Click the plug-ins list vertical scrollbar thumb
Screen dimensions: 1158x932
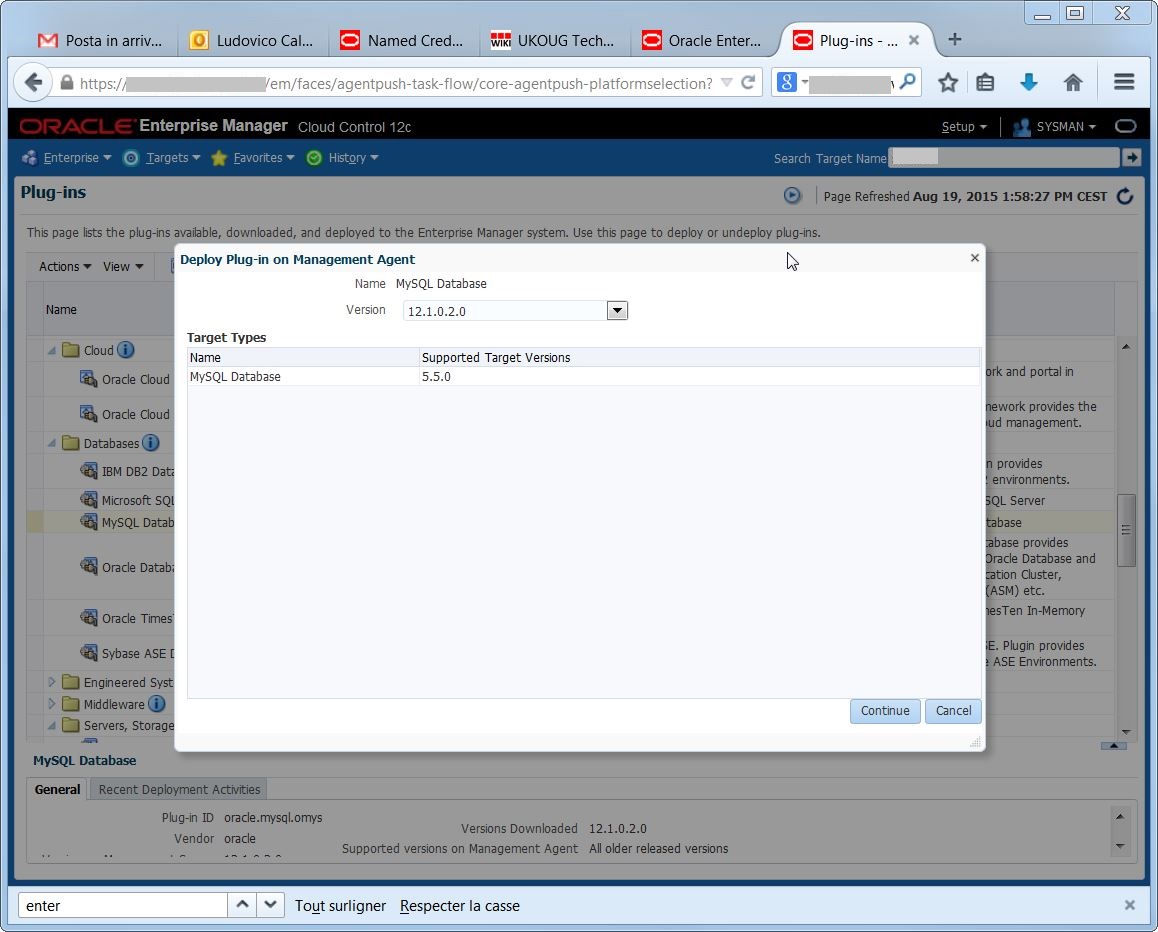click(1126, 530)
